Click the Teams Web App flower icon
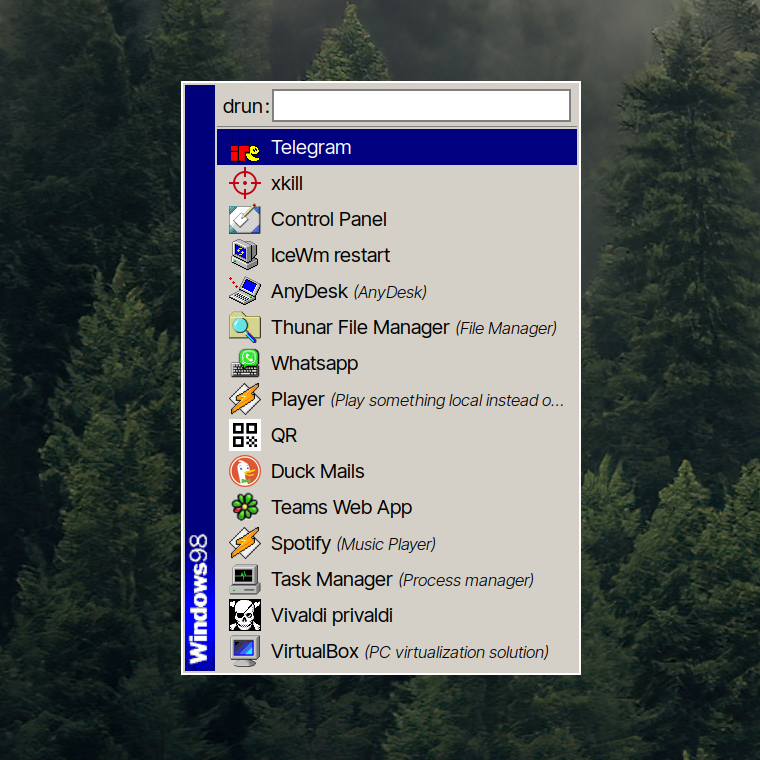 245,507
